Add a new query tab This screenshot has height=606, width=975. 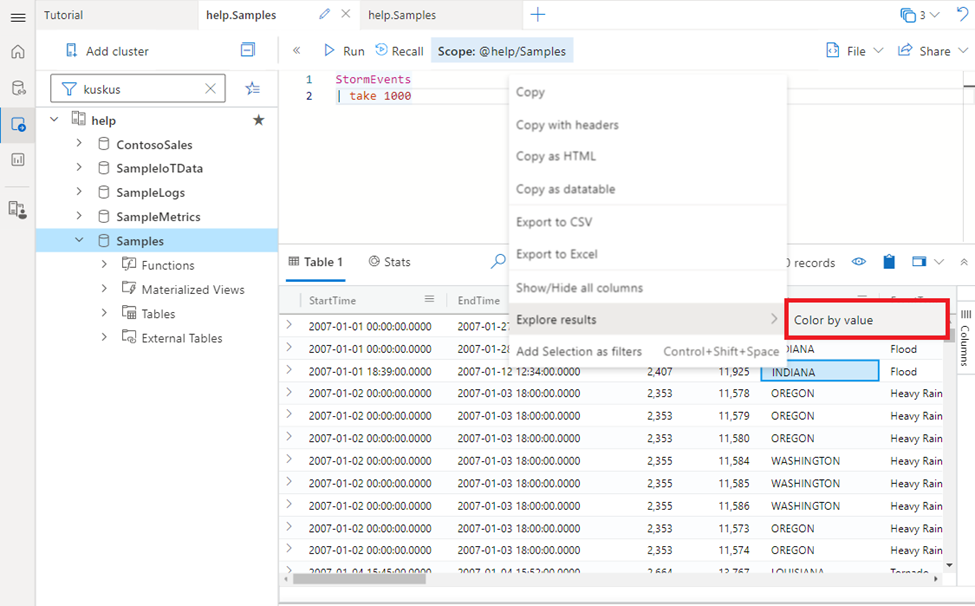(x=538, y=14)
